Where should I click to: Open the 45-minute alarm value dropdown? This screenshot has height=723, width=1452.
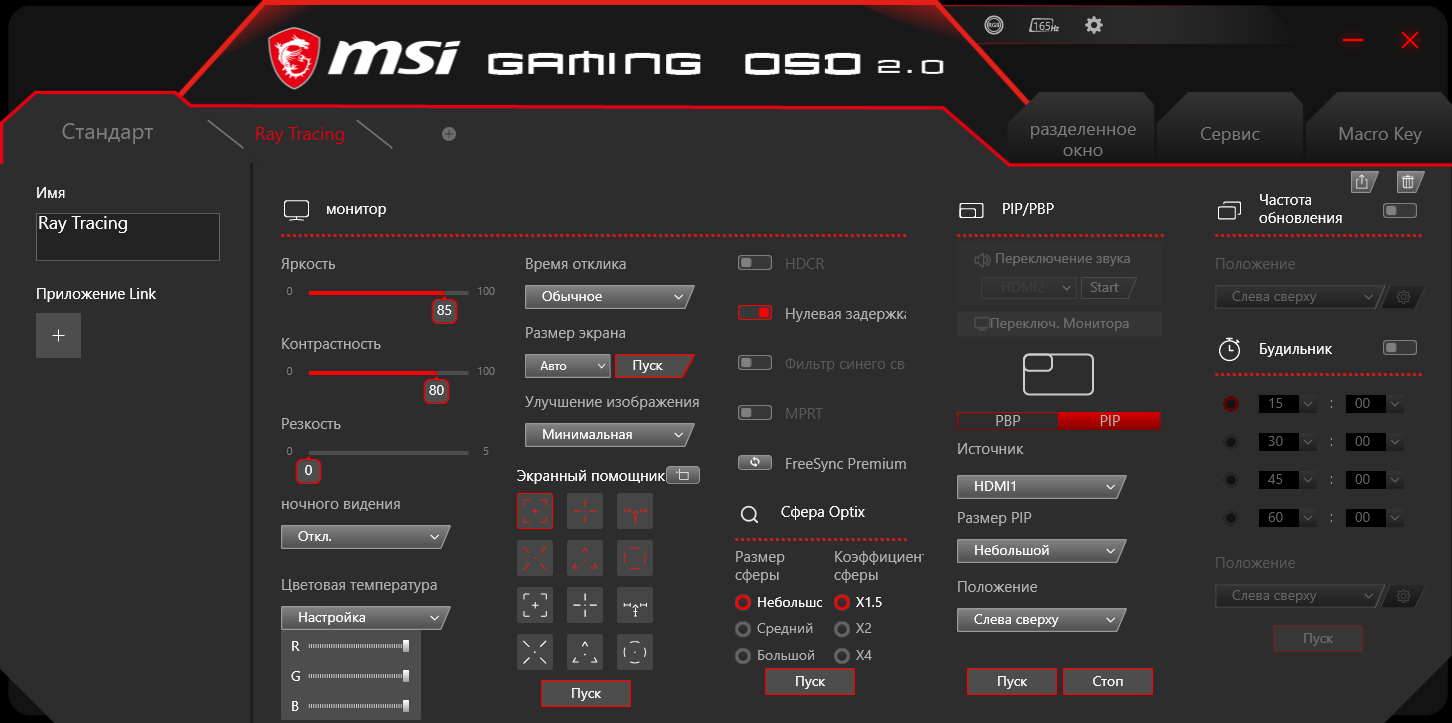pyautogui.click(x=1289, y=480)
